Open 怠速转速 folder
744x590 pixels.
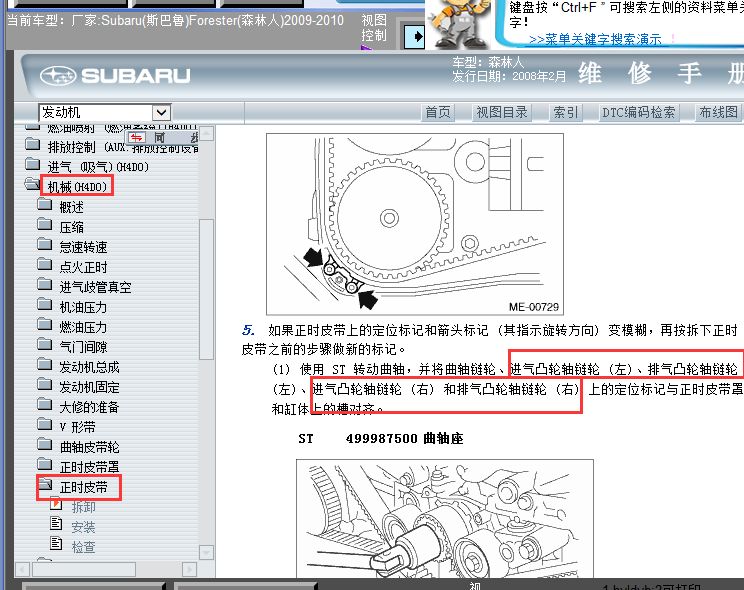(84, 247)
